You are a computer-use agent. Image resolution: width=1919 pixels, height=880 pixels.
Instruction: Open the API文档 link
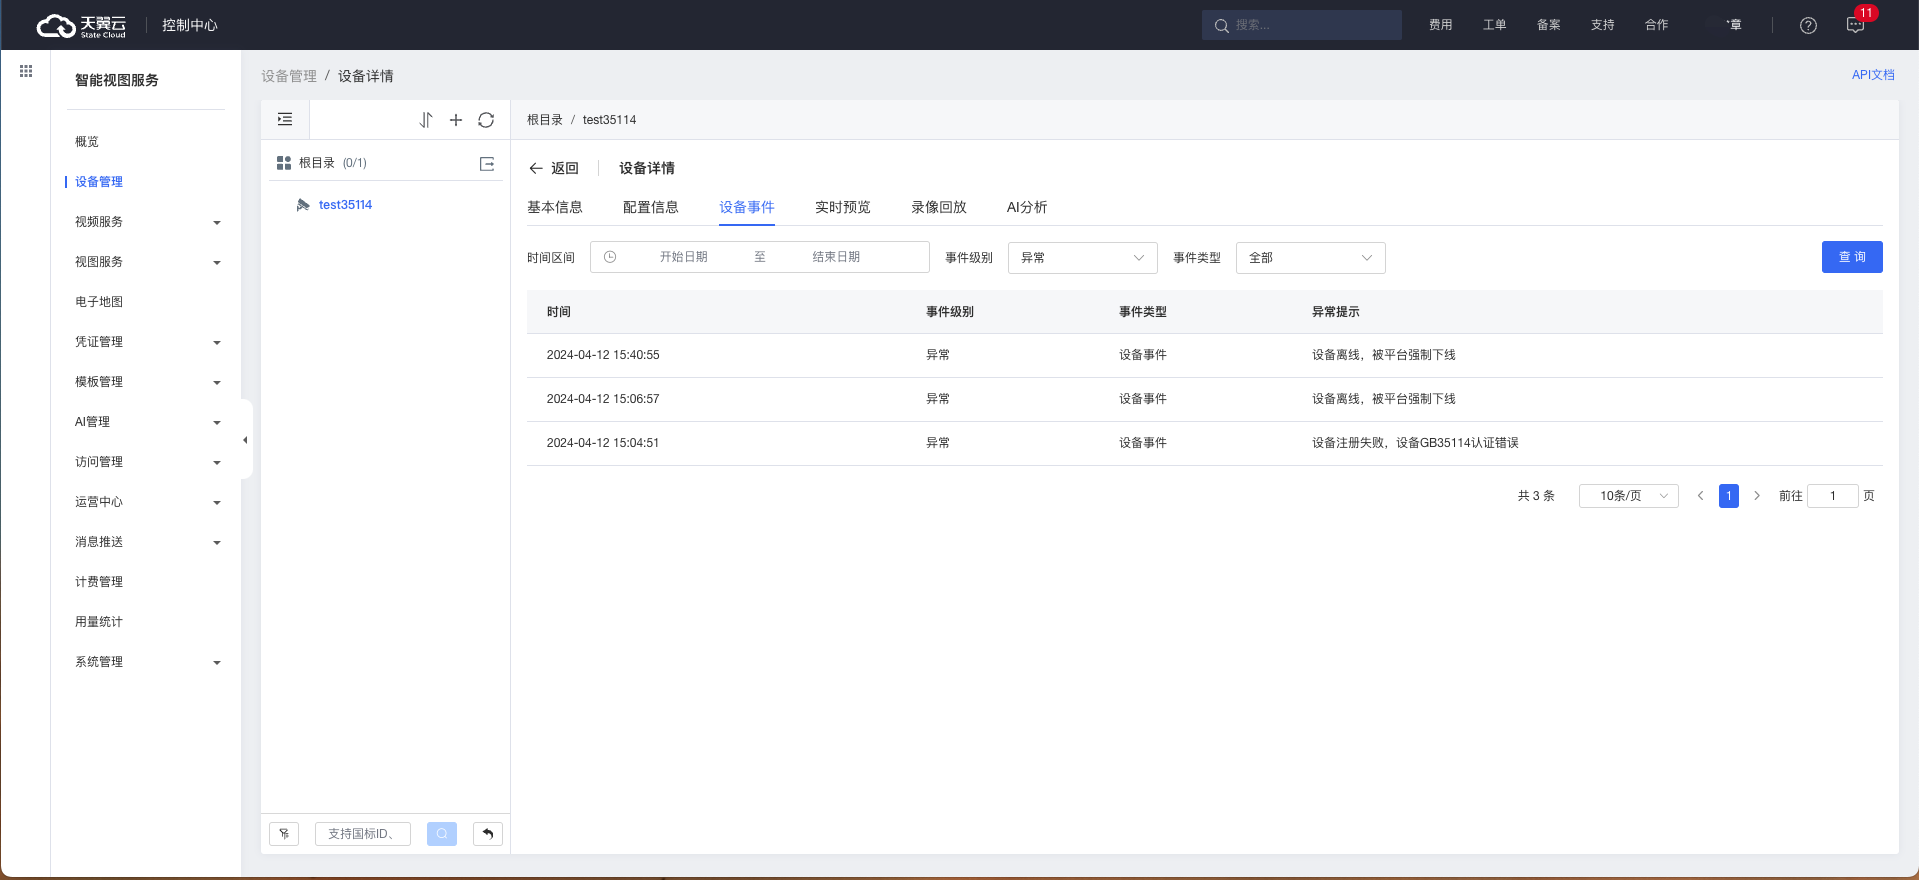[x=1873, y=75]
